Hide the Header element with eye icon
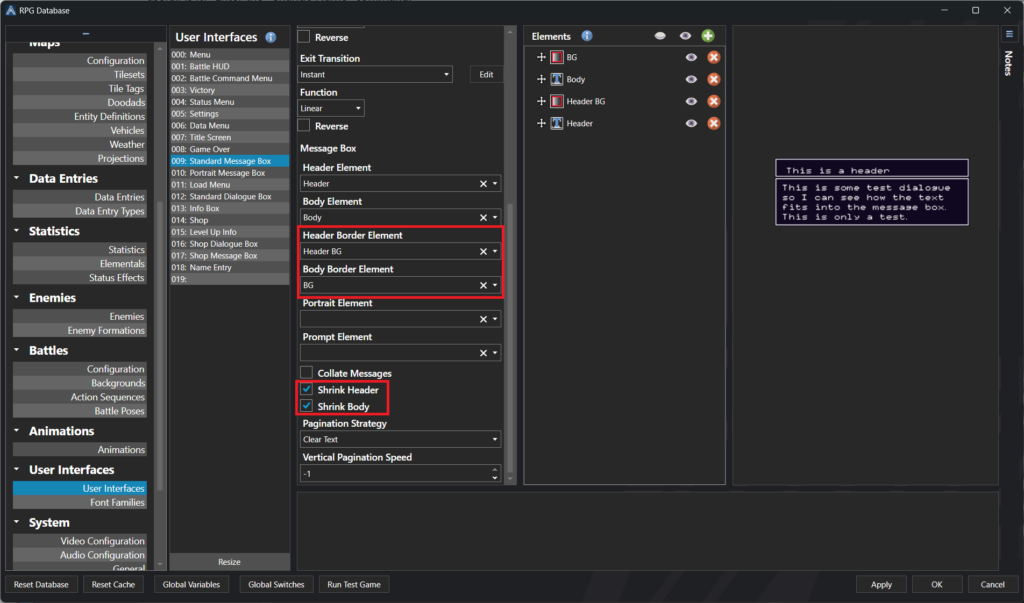The height and width of the screenshot is (603, 1024). (x=691, y=123)
